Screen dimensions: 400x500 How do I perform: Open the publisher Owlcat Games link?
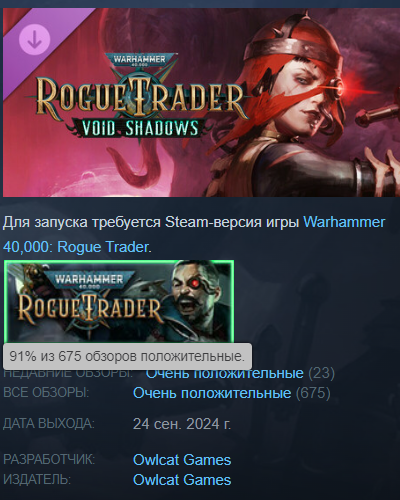tap(182, 480)
